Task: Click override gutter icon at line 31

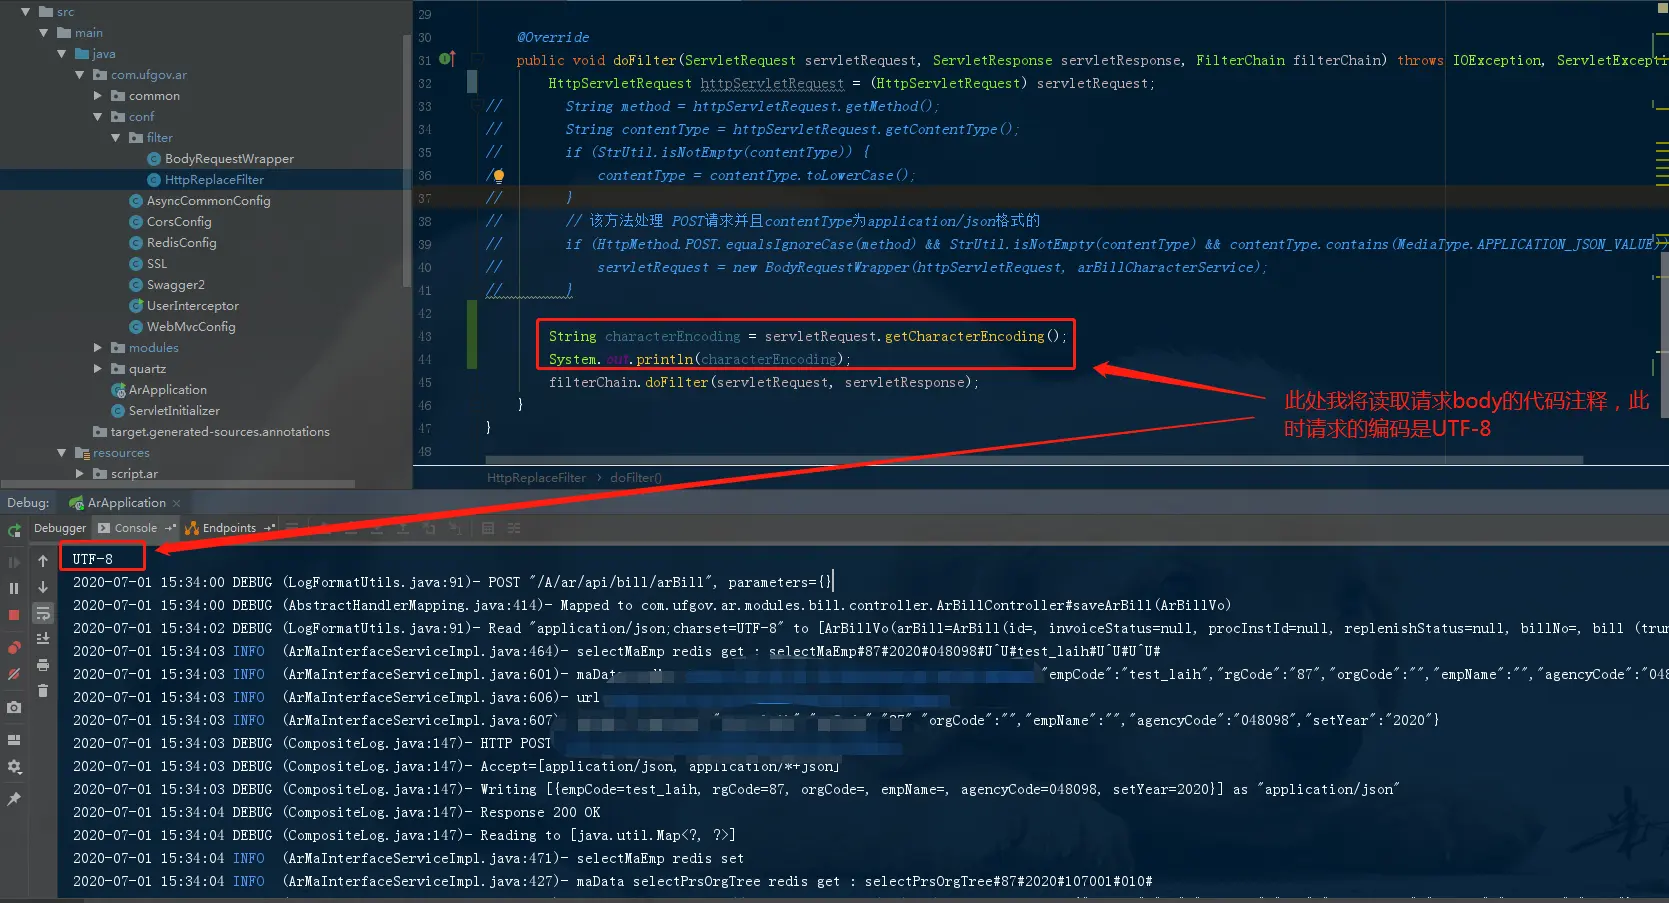Action: pos(447,59)
